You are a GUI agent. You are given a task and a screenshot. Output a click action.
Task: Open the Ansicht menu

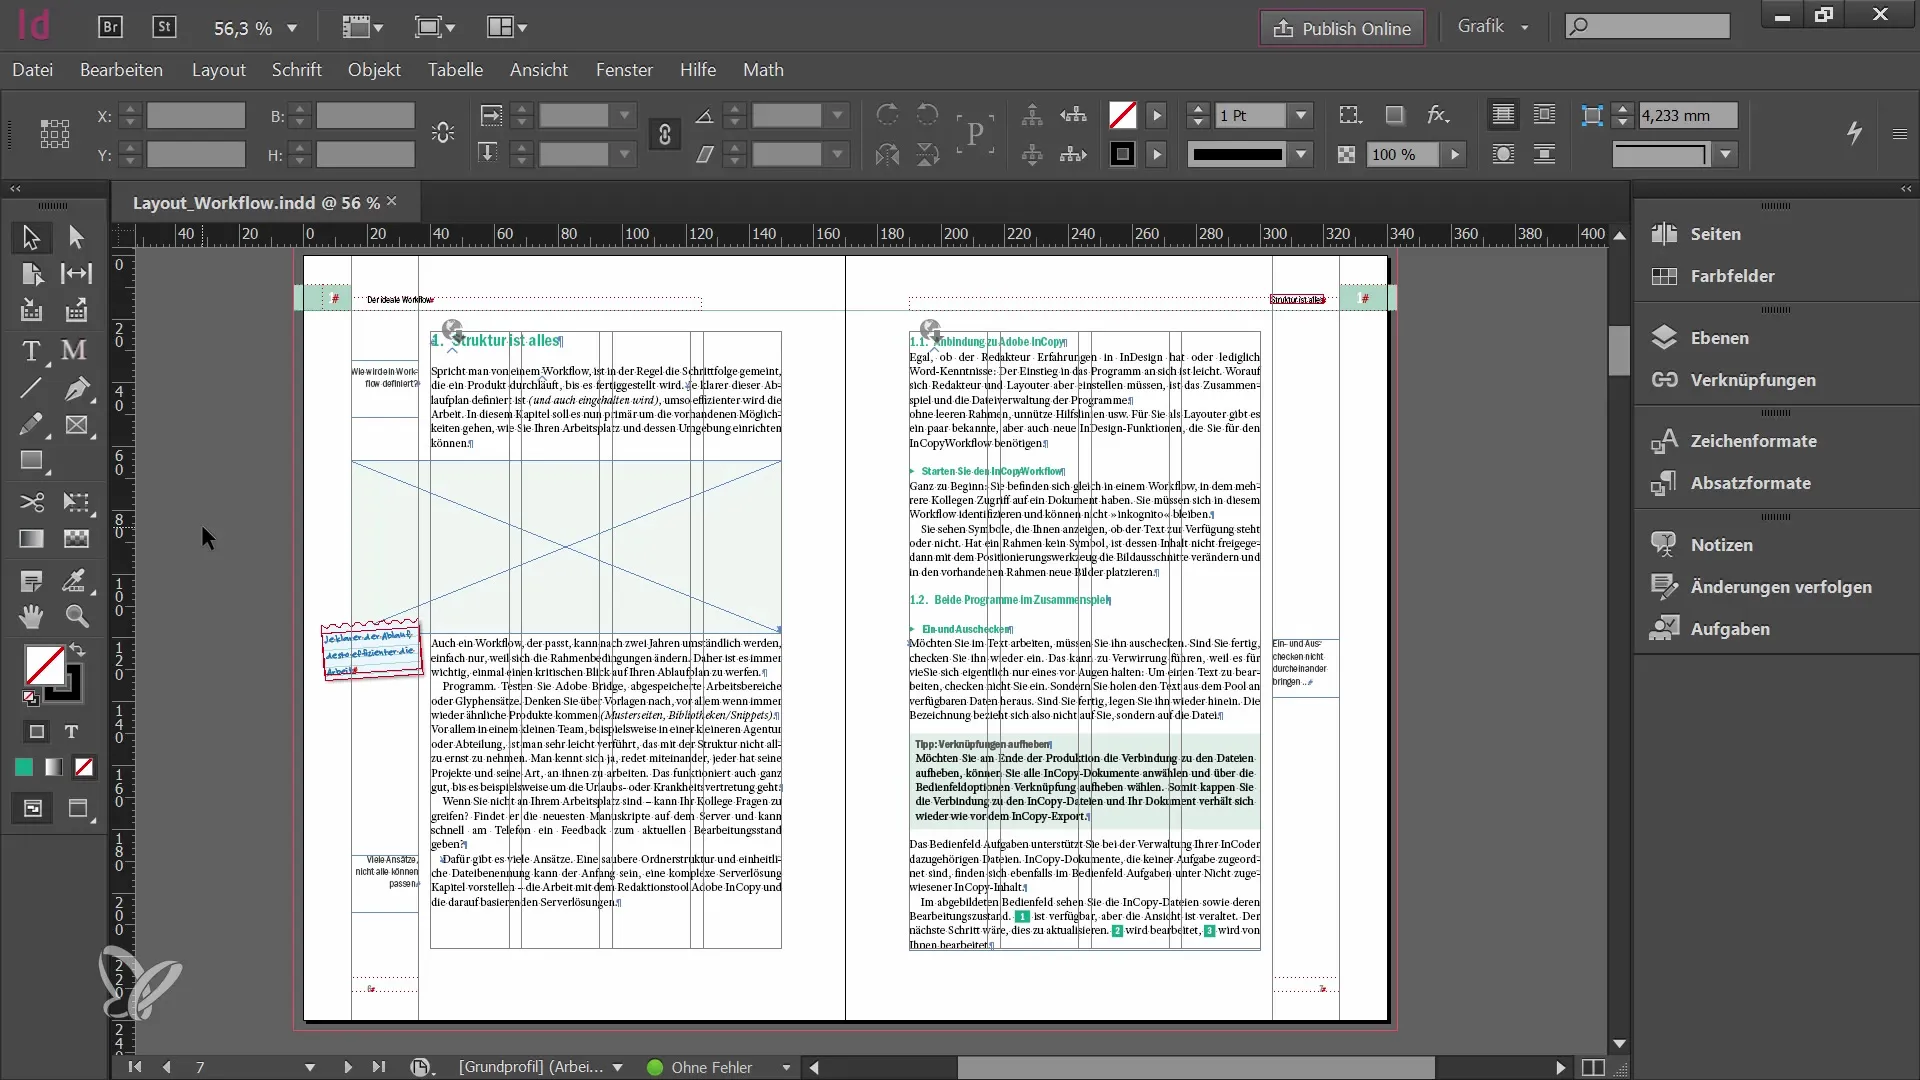[538, 70]
